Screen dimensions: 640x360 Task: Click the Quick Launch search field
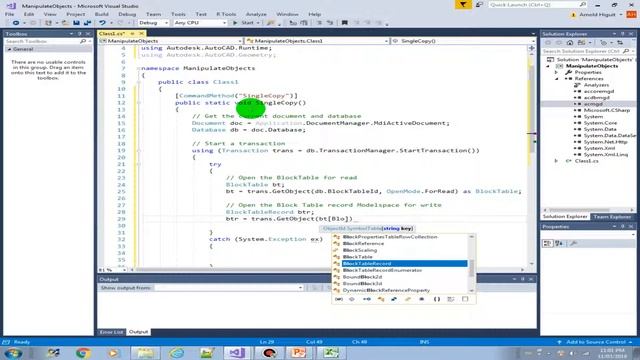click(538, 4)
